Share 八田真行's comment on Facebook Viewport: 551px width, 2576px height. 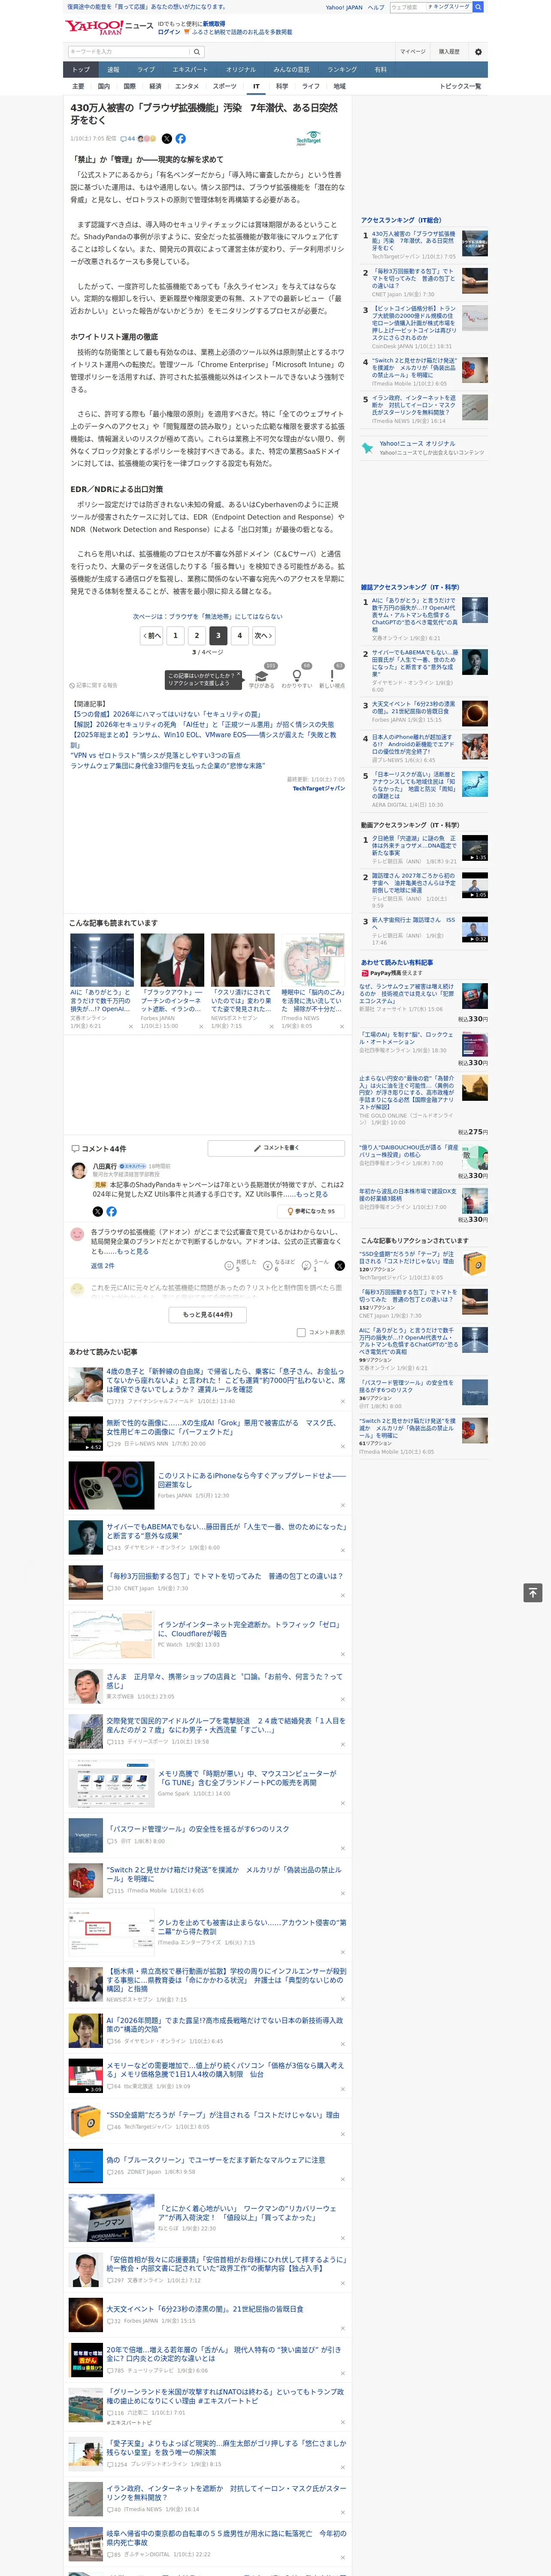(x=111, y=1211)
